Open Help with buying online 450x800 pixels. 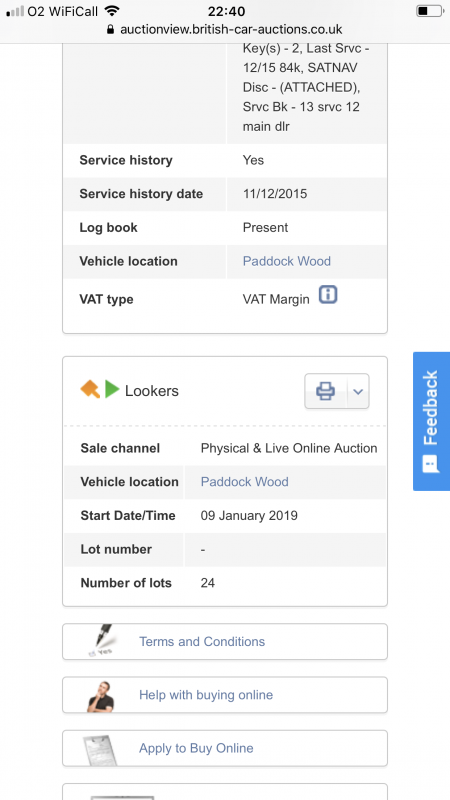(206, 694)
